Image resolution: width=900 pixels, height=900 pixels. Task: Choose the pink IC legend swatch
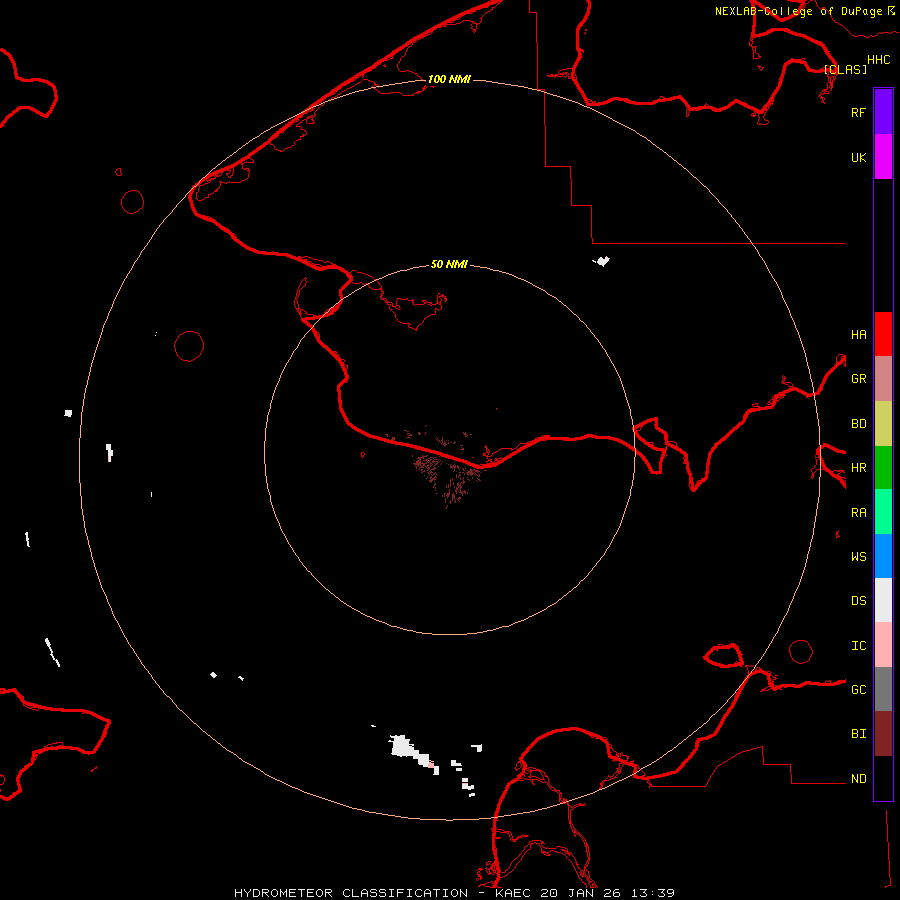[x=883, y=645]
